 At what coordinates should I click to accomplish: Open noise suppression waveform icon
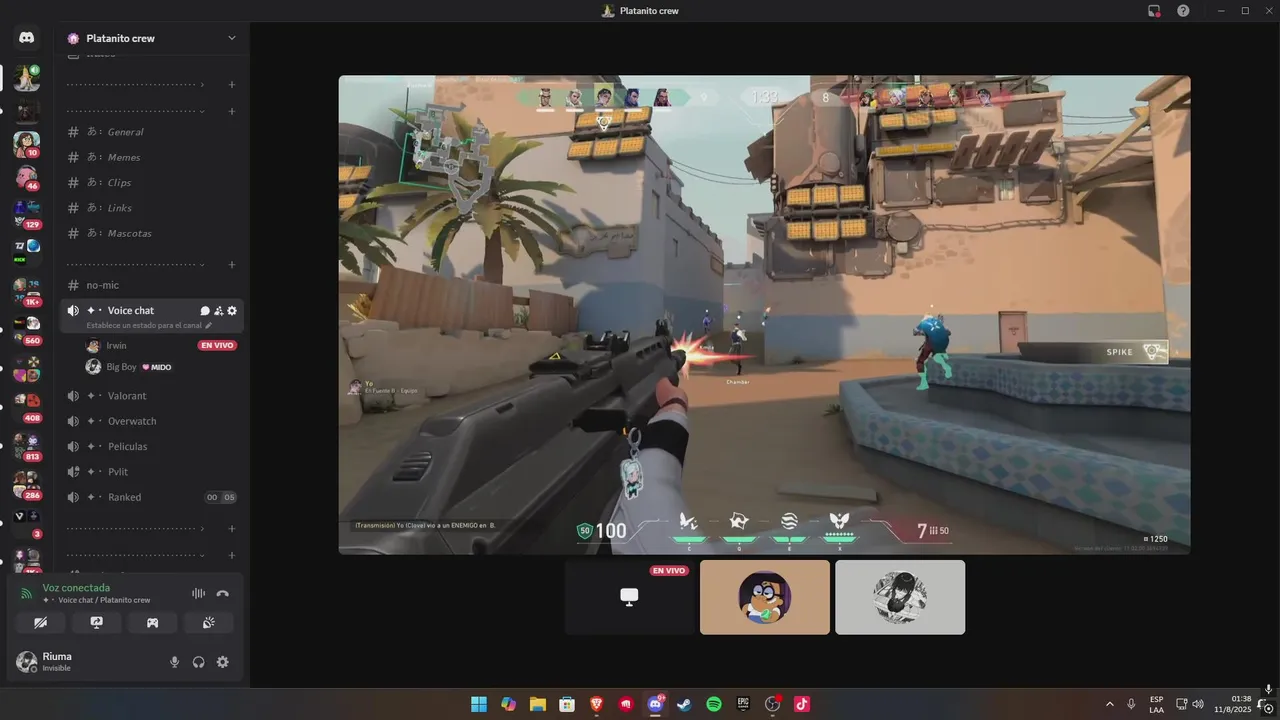(198, 593)
